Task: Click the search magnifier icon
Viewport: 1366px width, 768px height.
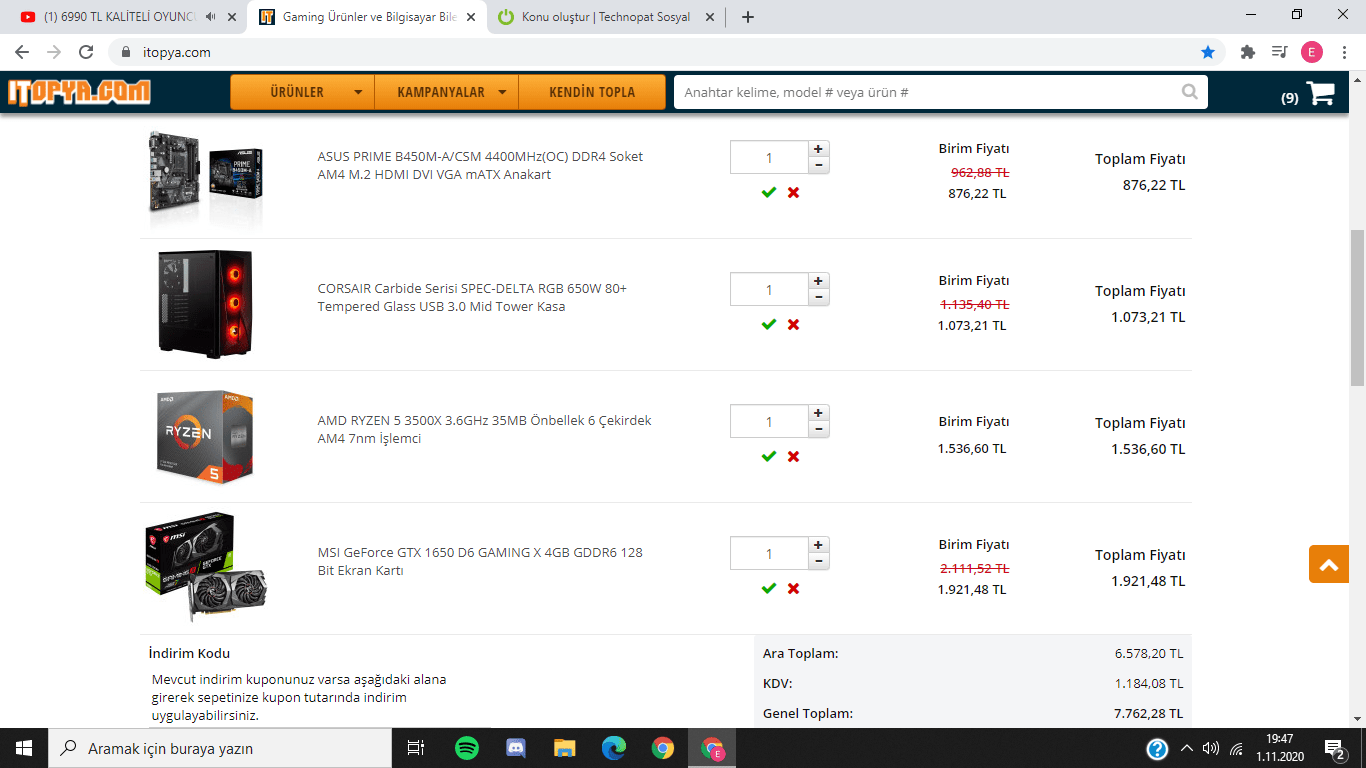Action: coord(1189,92)
